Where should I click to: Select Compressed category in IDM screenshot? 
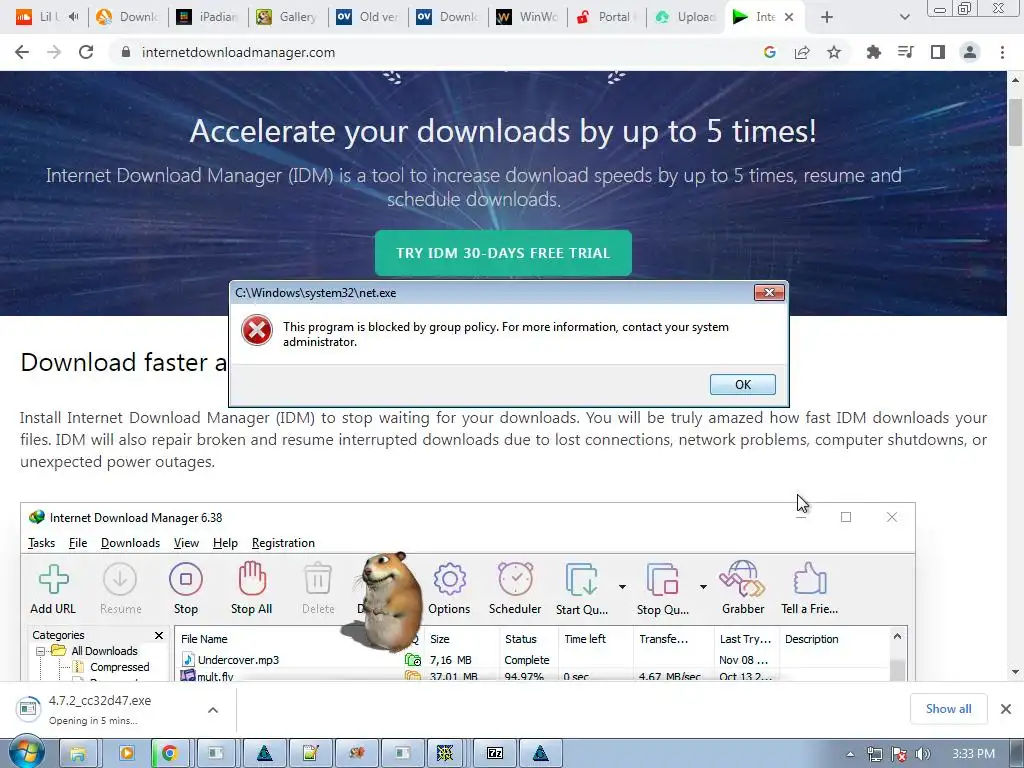pyautogui.click(x=120, y=667)
